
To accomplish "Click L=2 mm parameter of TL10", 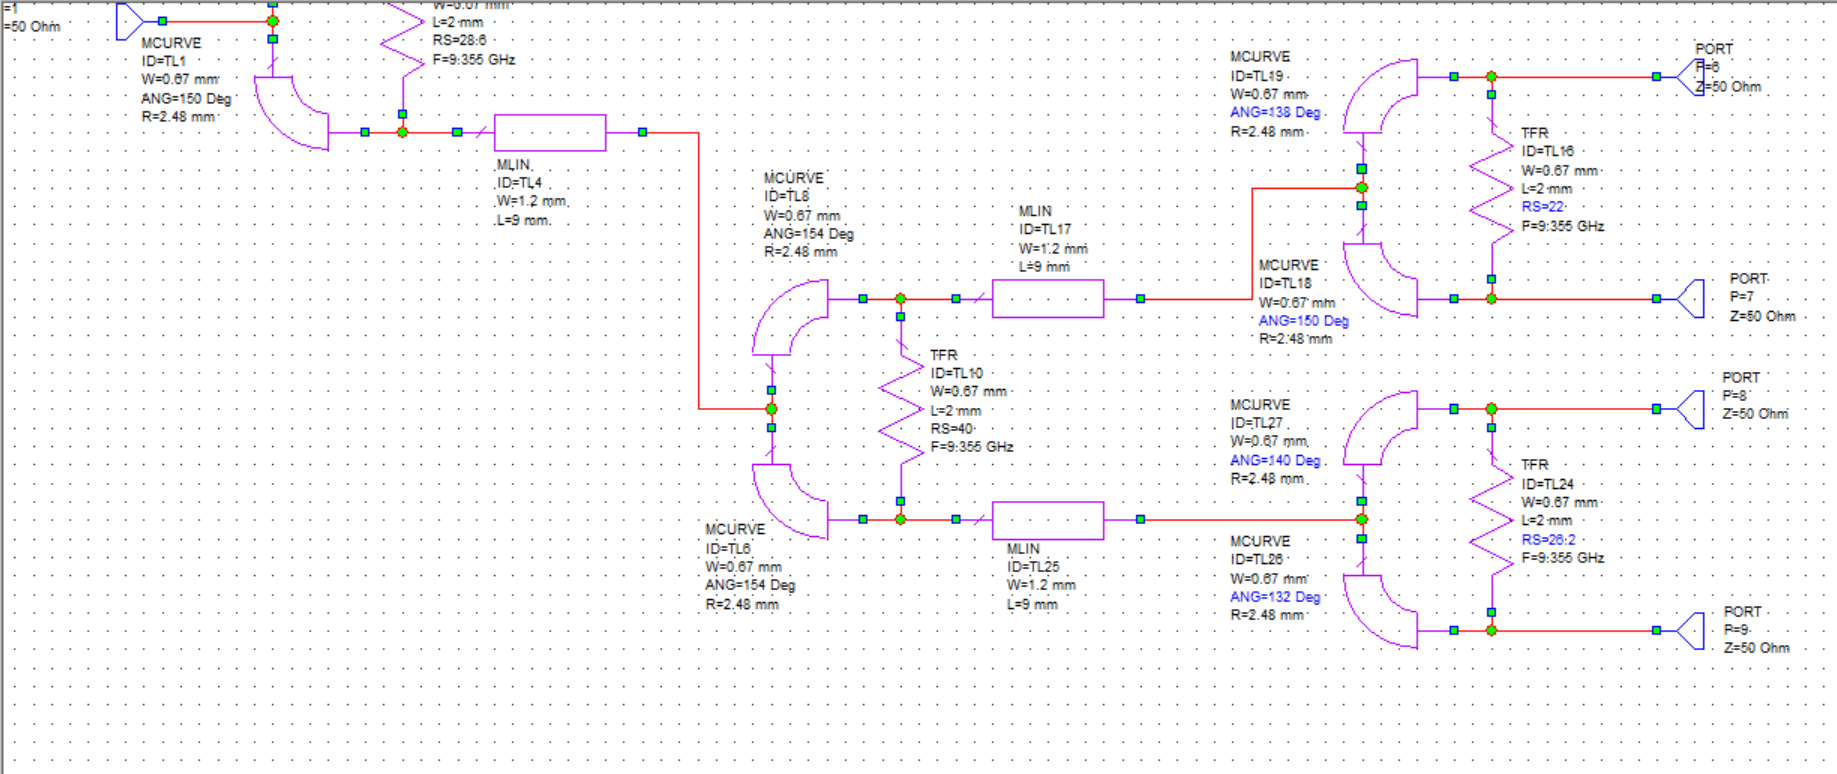I will point(956,411).
